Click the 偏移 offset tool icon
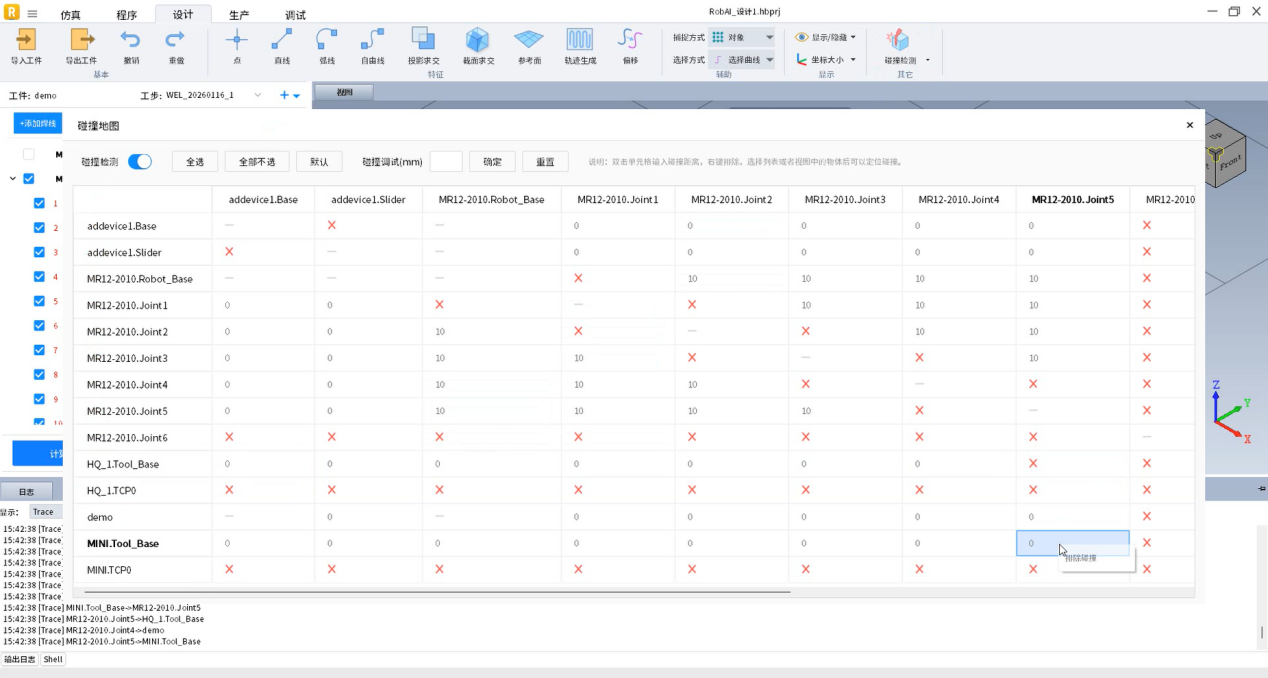Viewport: 1268px width, 678px height. [629, 41]
